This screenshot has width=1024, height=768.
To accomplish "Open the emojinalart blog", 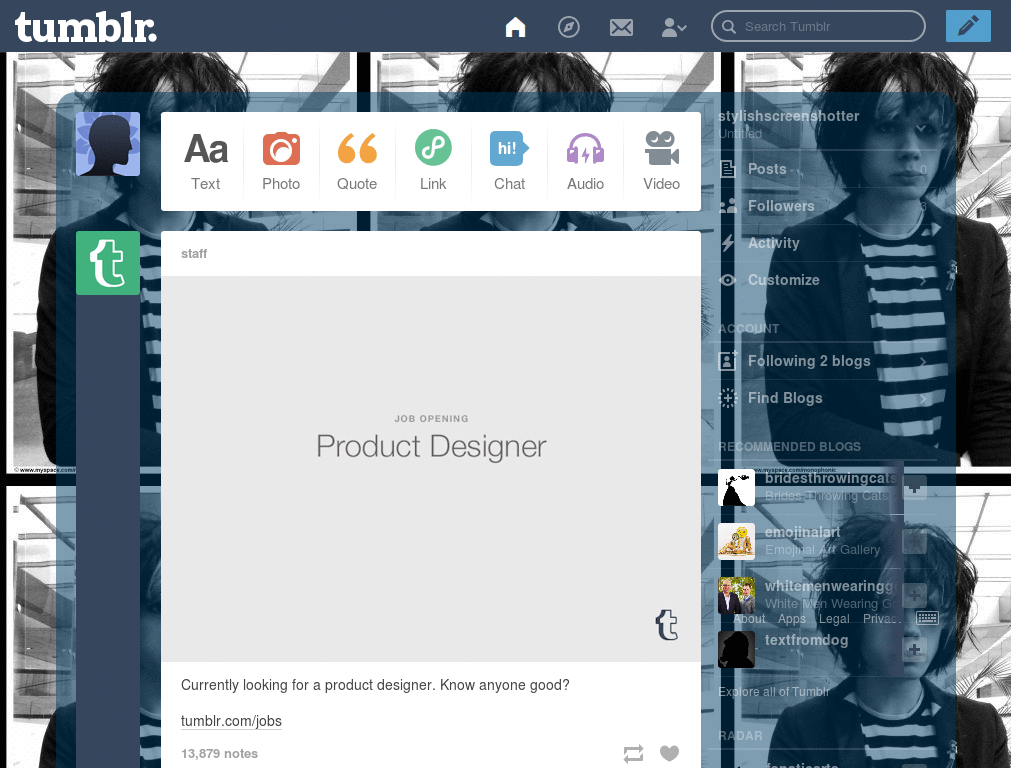I will click(x=803, y=532).
